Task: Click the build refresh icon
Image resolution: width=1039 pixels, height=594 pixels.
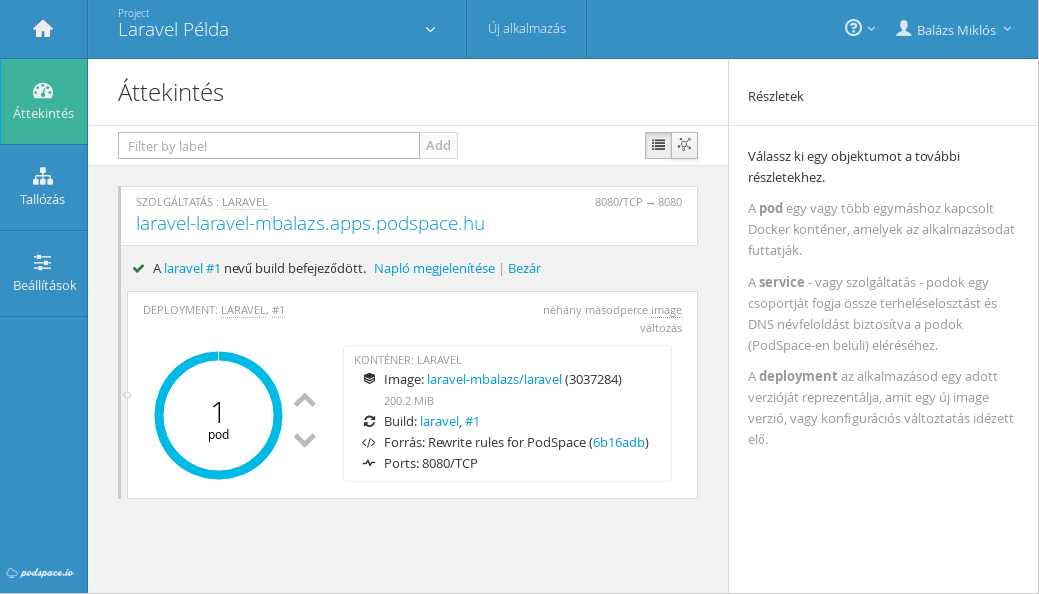Action: tap(369, 421)
